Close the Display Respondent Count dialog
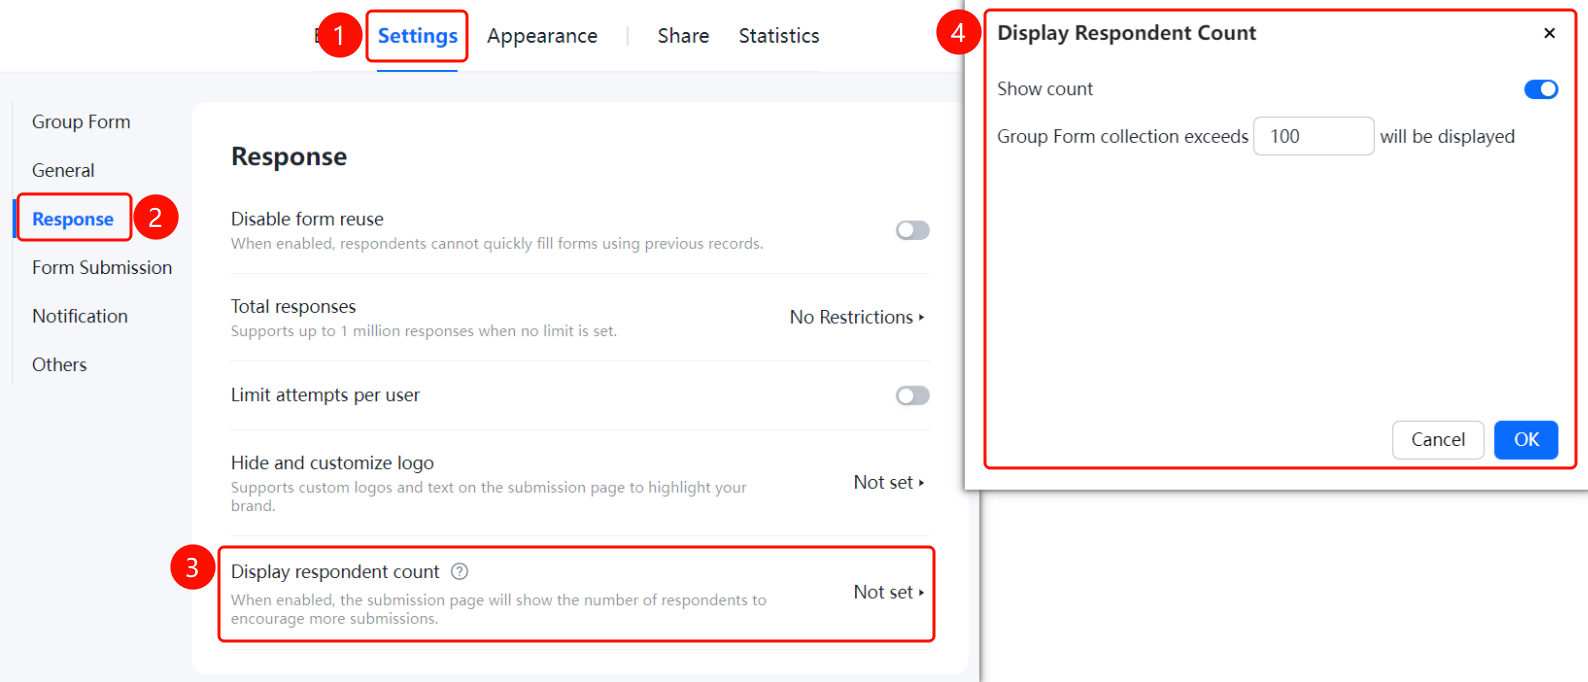The height and width of the screenshot is (682, 1588). pos(1549,33)
